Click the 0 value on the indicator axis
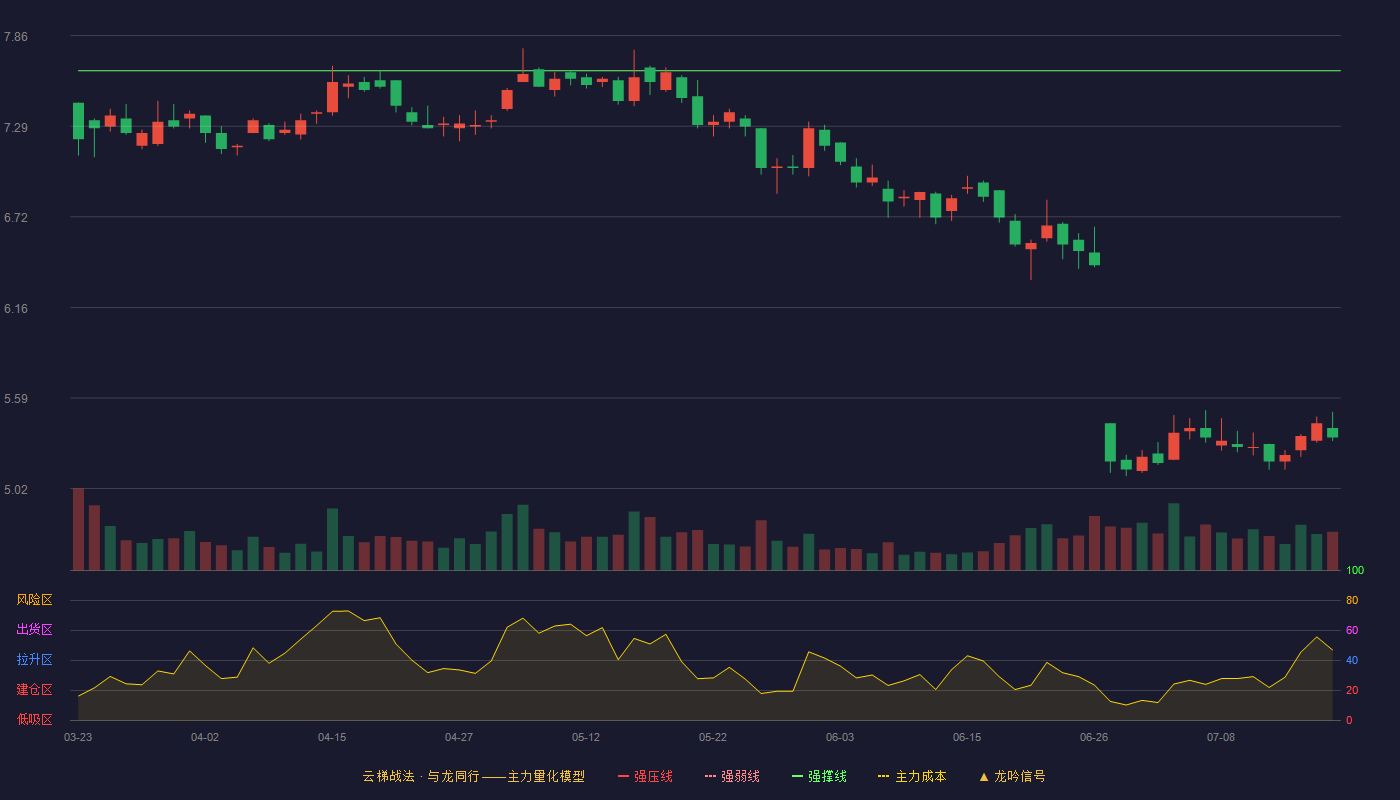Image resolution: width=1400 pixels, height=800 pixels. 1349,720
